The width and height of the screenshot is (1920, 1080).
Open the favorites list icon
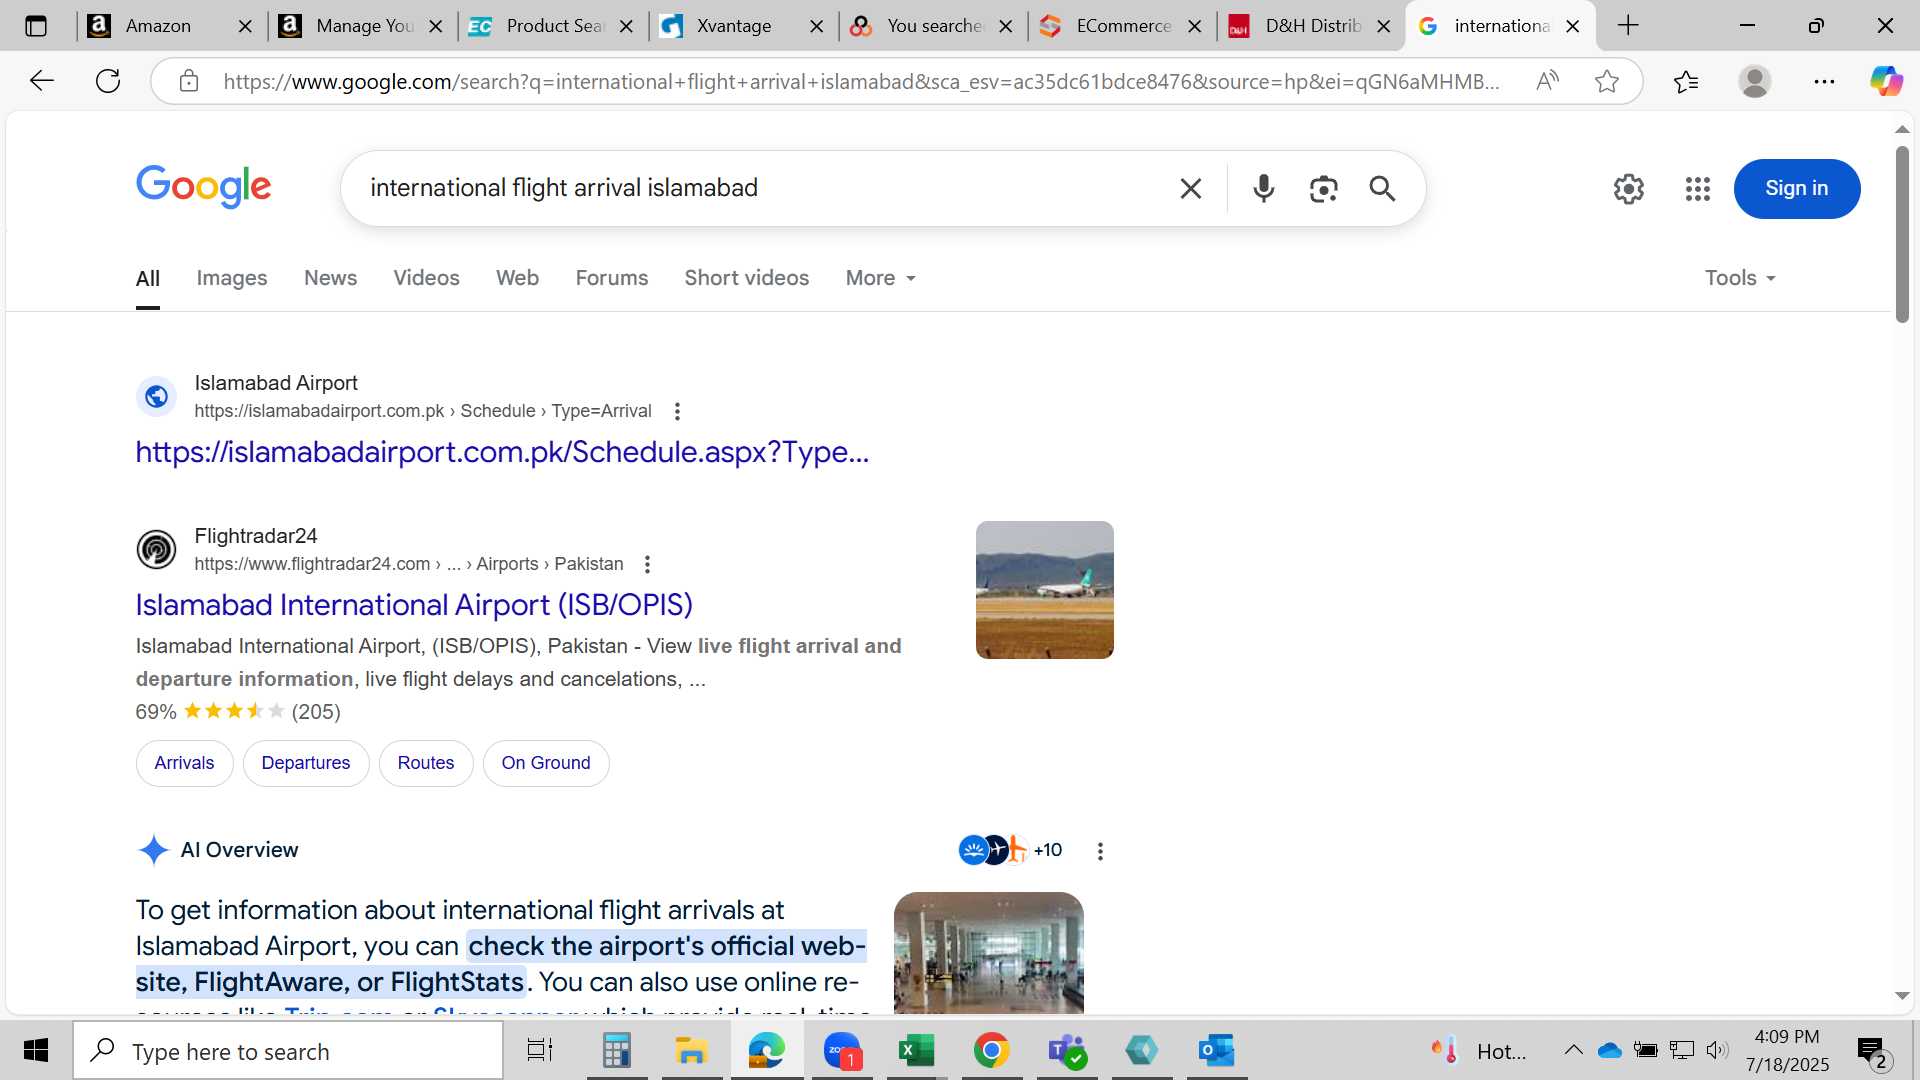coord(1686,81)
